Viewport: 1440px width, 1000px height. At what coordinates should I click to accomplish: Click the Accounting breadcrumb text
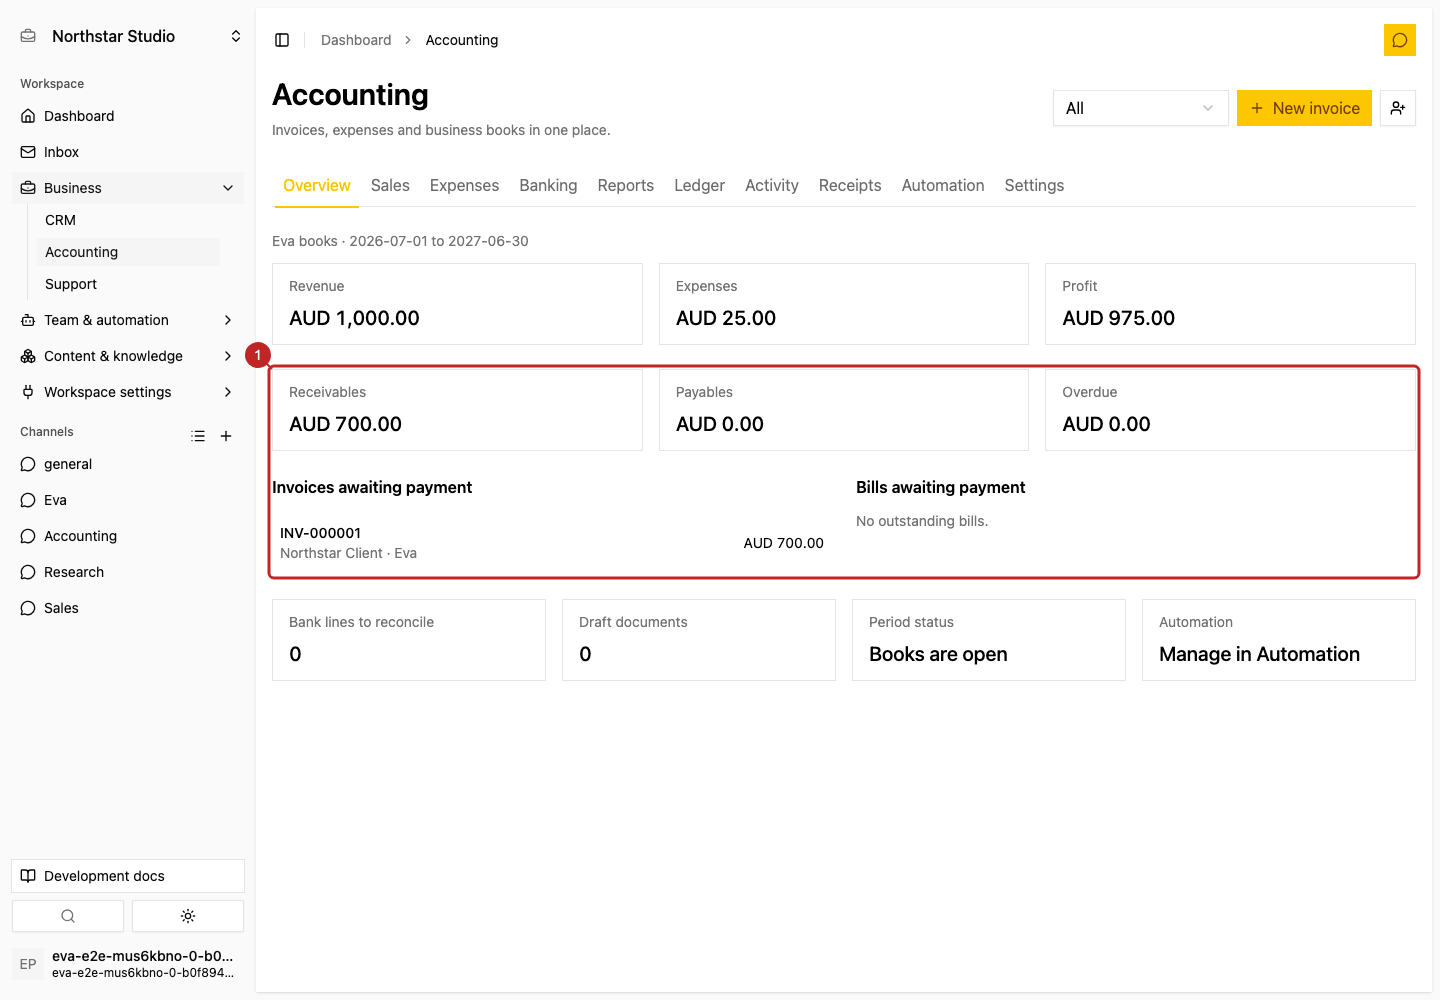[462, 40]
